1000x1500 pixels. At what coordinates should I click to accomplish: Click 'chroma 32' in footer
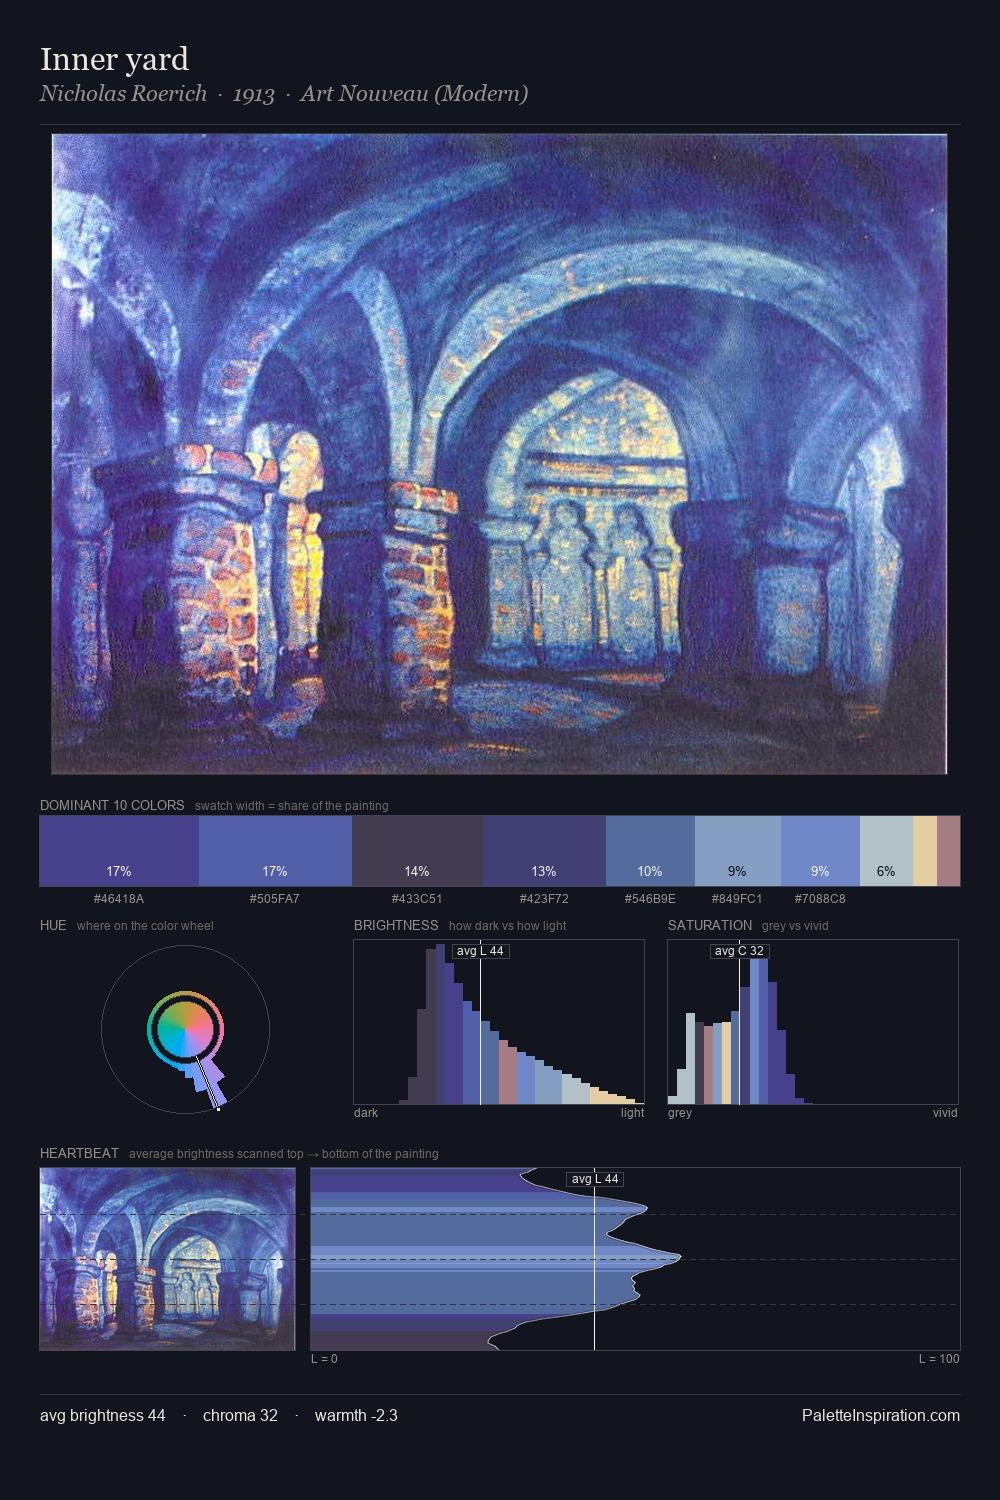[240, 1416]
